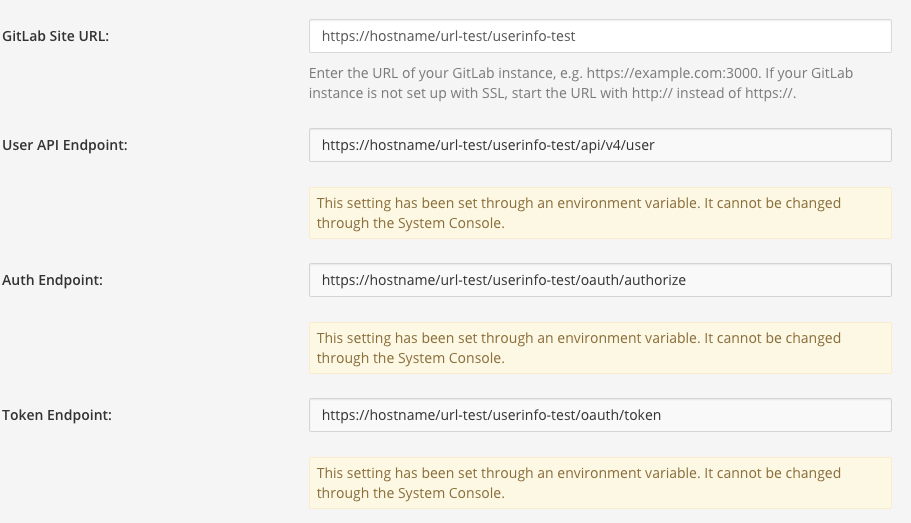Select the User API Endpoint field
Screen dimensions: 911x523
pyautogui.click(x=600, y=145)
